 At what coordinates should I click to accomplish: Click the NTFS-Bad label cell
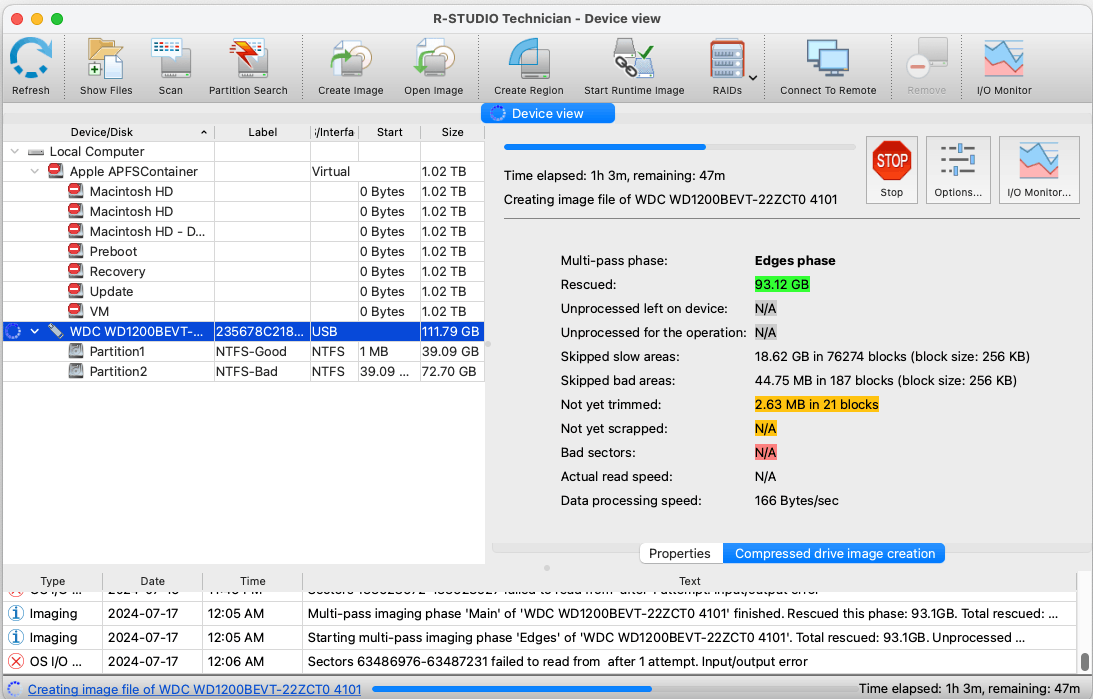tap(262, 371)
